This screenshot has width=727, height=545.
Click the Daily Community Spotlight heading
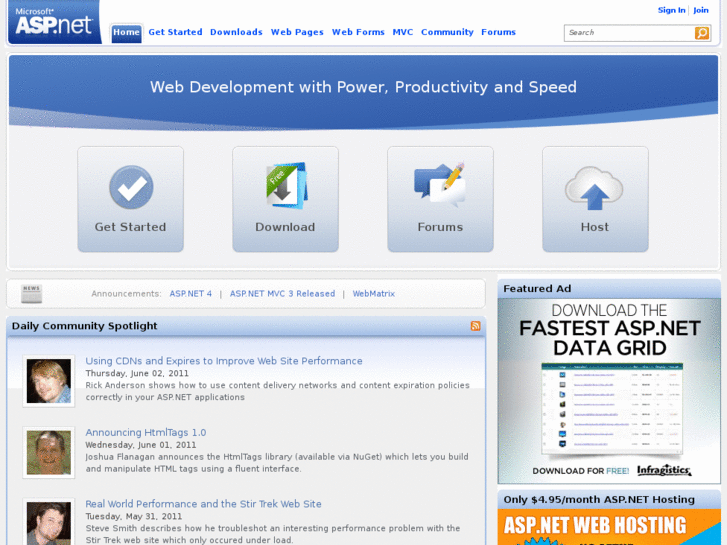(84, 326)
